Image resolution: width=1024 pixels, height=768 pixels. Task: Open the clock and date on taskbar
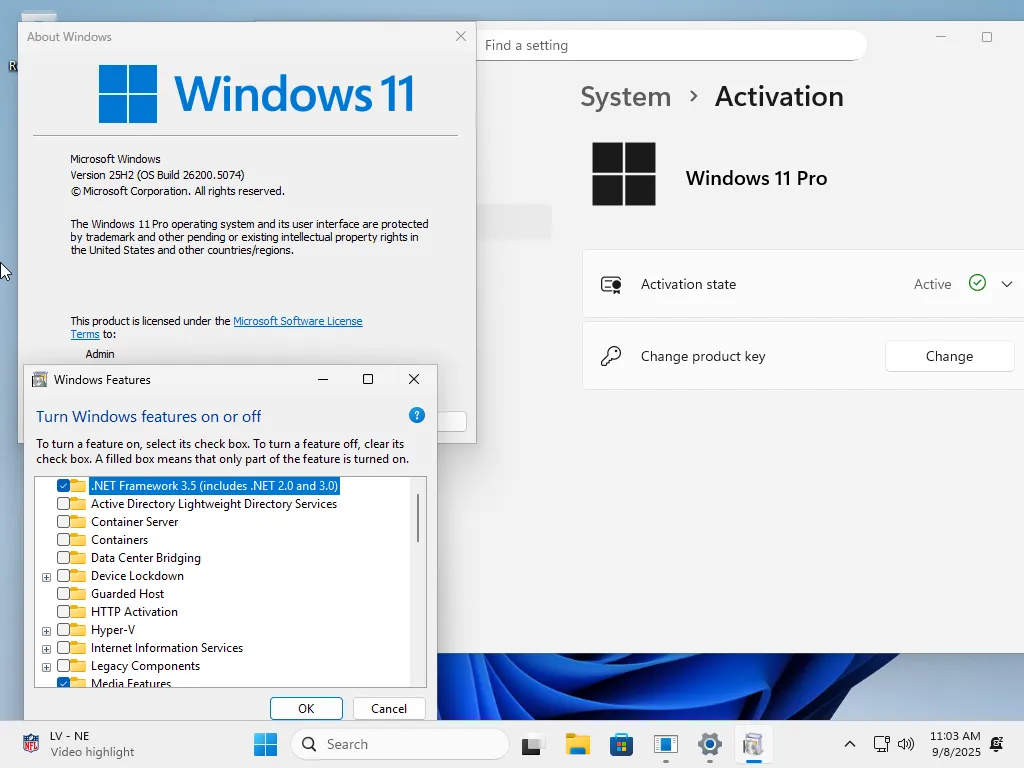(x=955, y=744)
